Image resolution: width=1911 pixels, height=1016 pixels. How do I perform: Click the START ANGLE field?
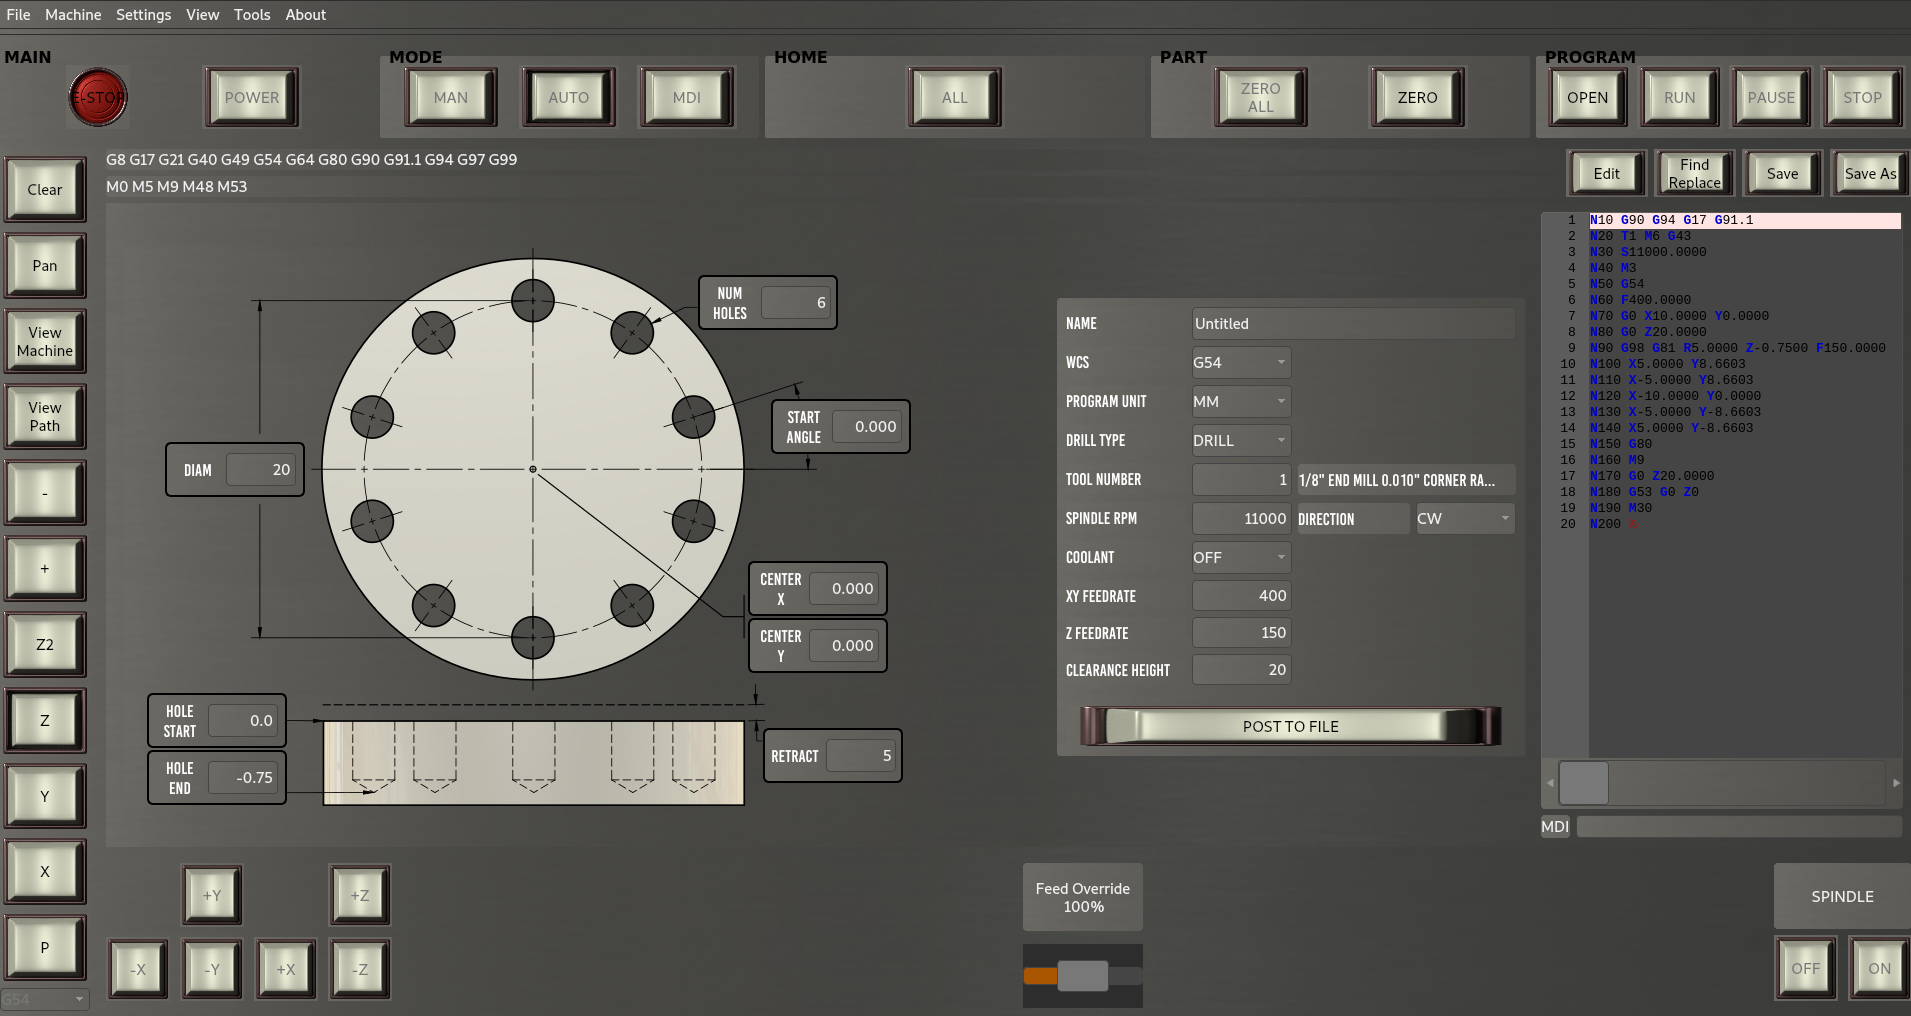[868, 426]
